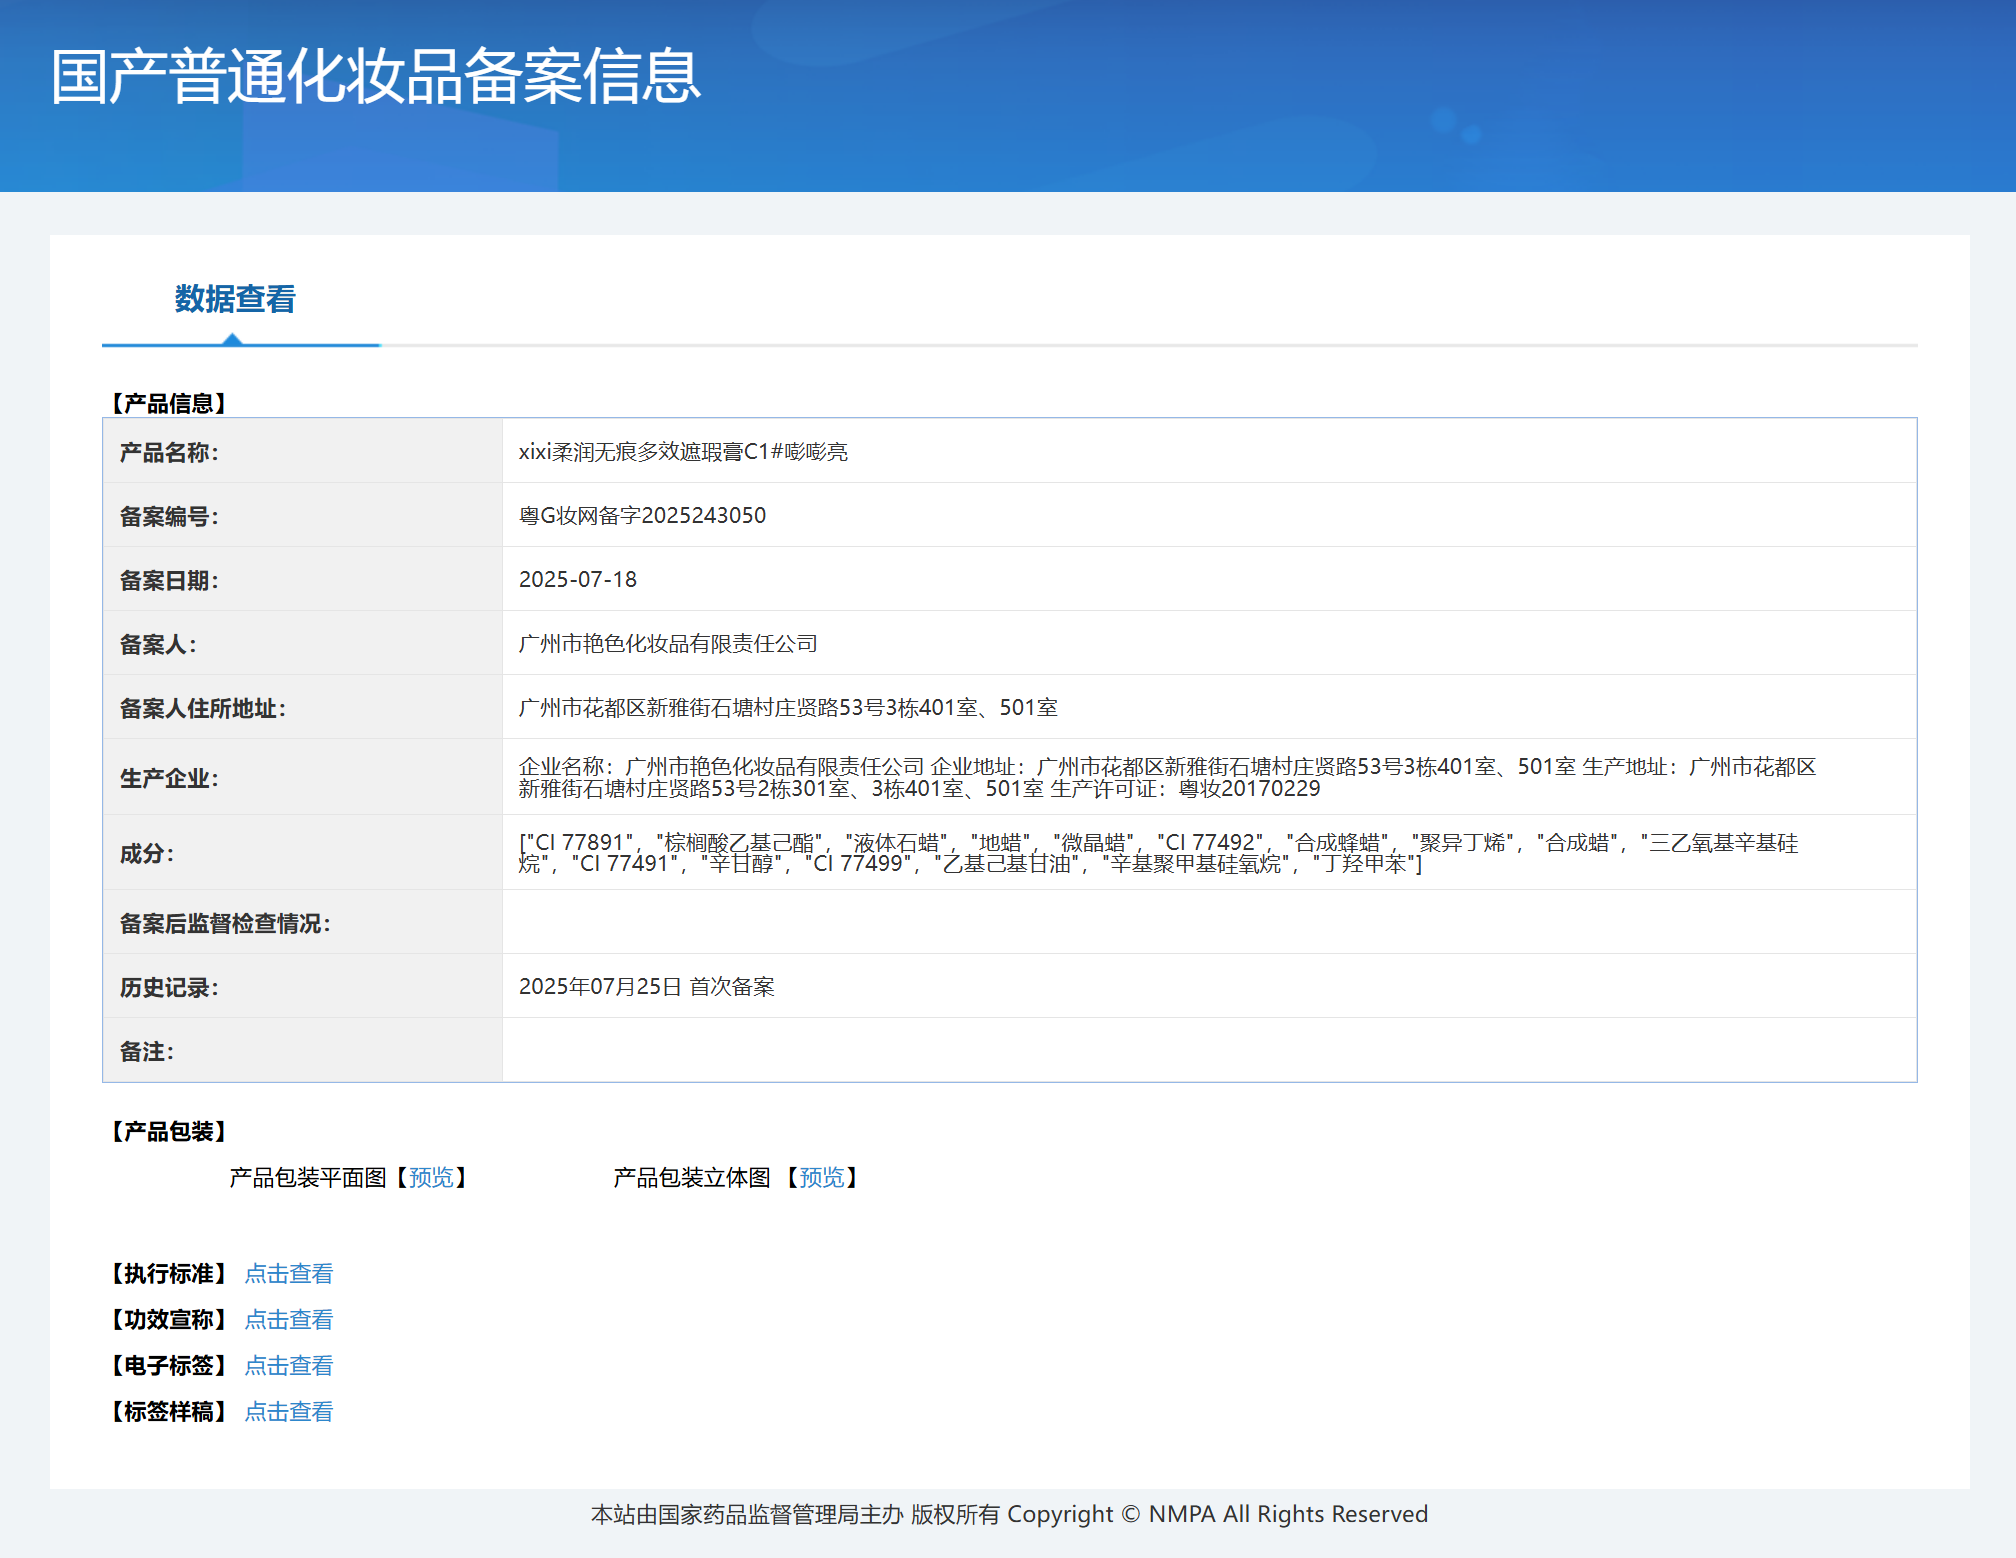Click the 生产企业 details text
2016x1558 pixels.
coord(1167,777)
